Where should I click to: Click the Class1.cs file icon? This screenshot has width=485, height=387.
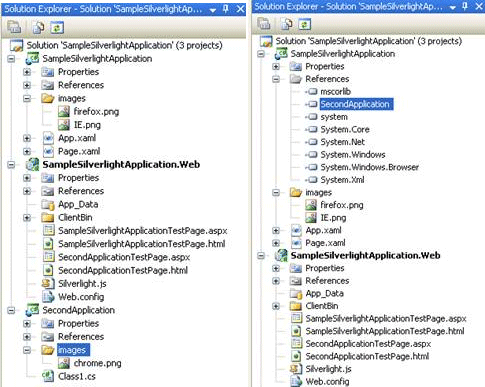[x=48, y=376]
